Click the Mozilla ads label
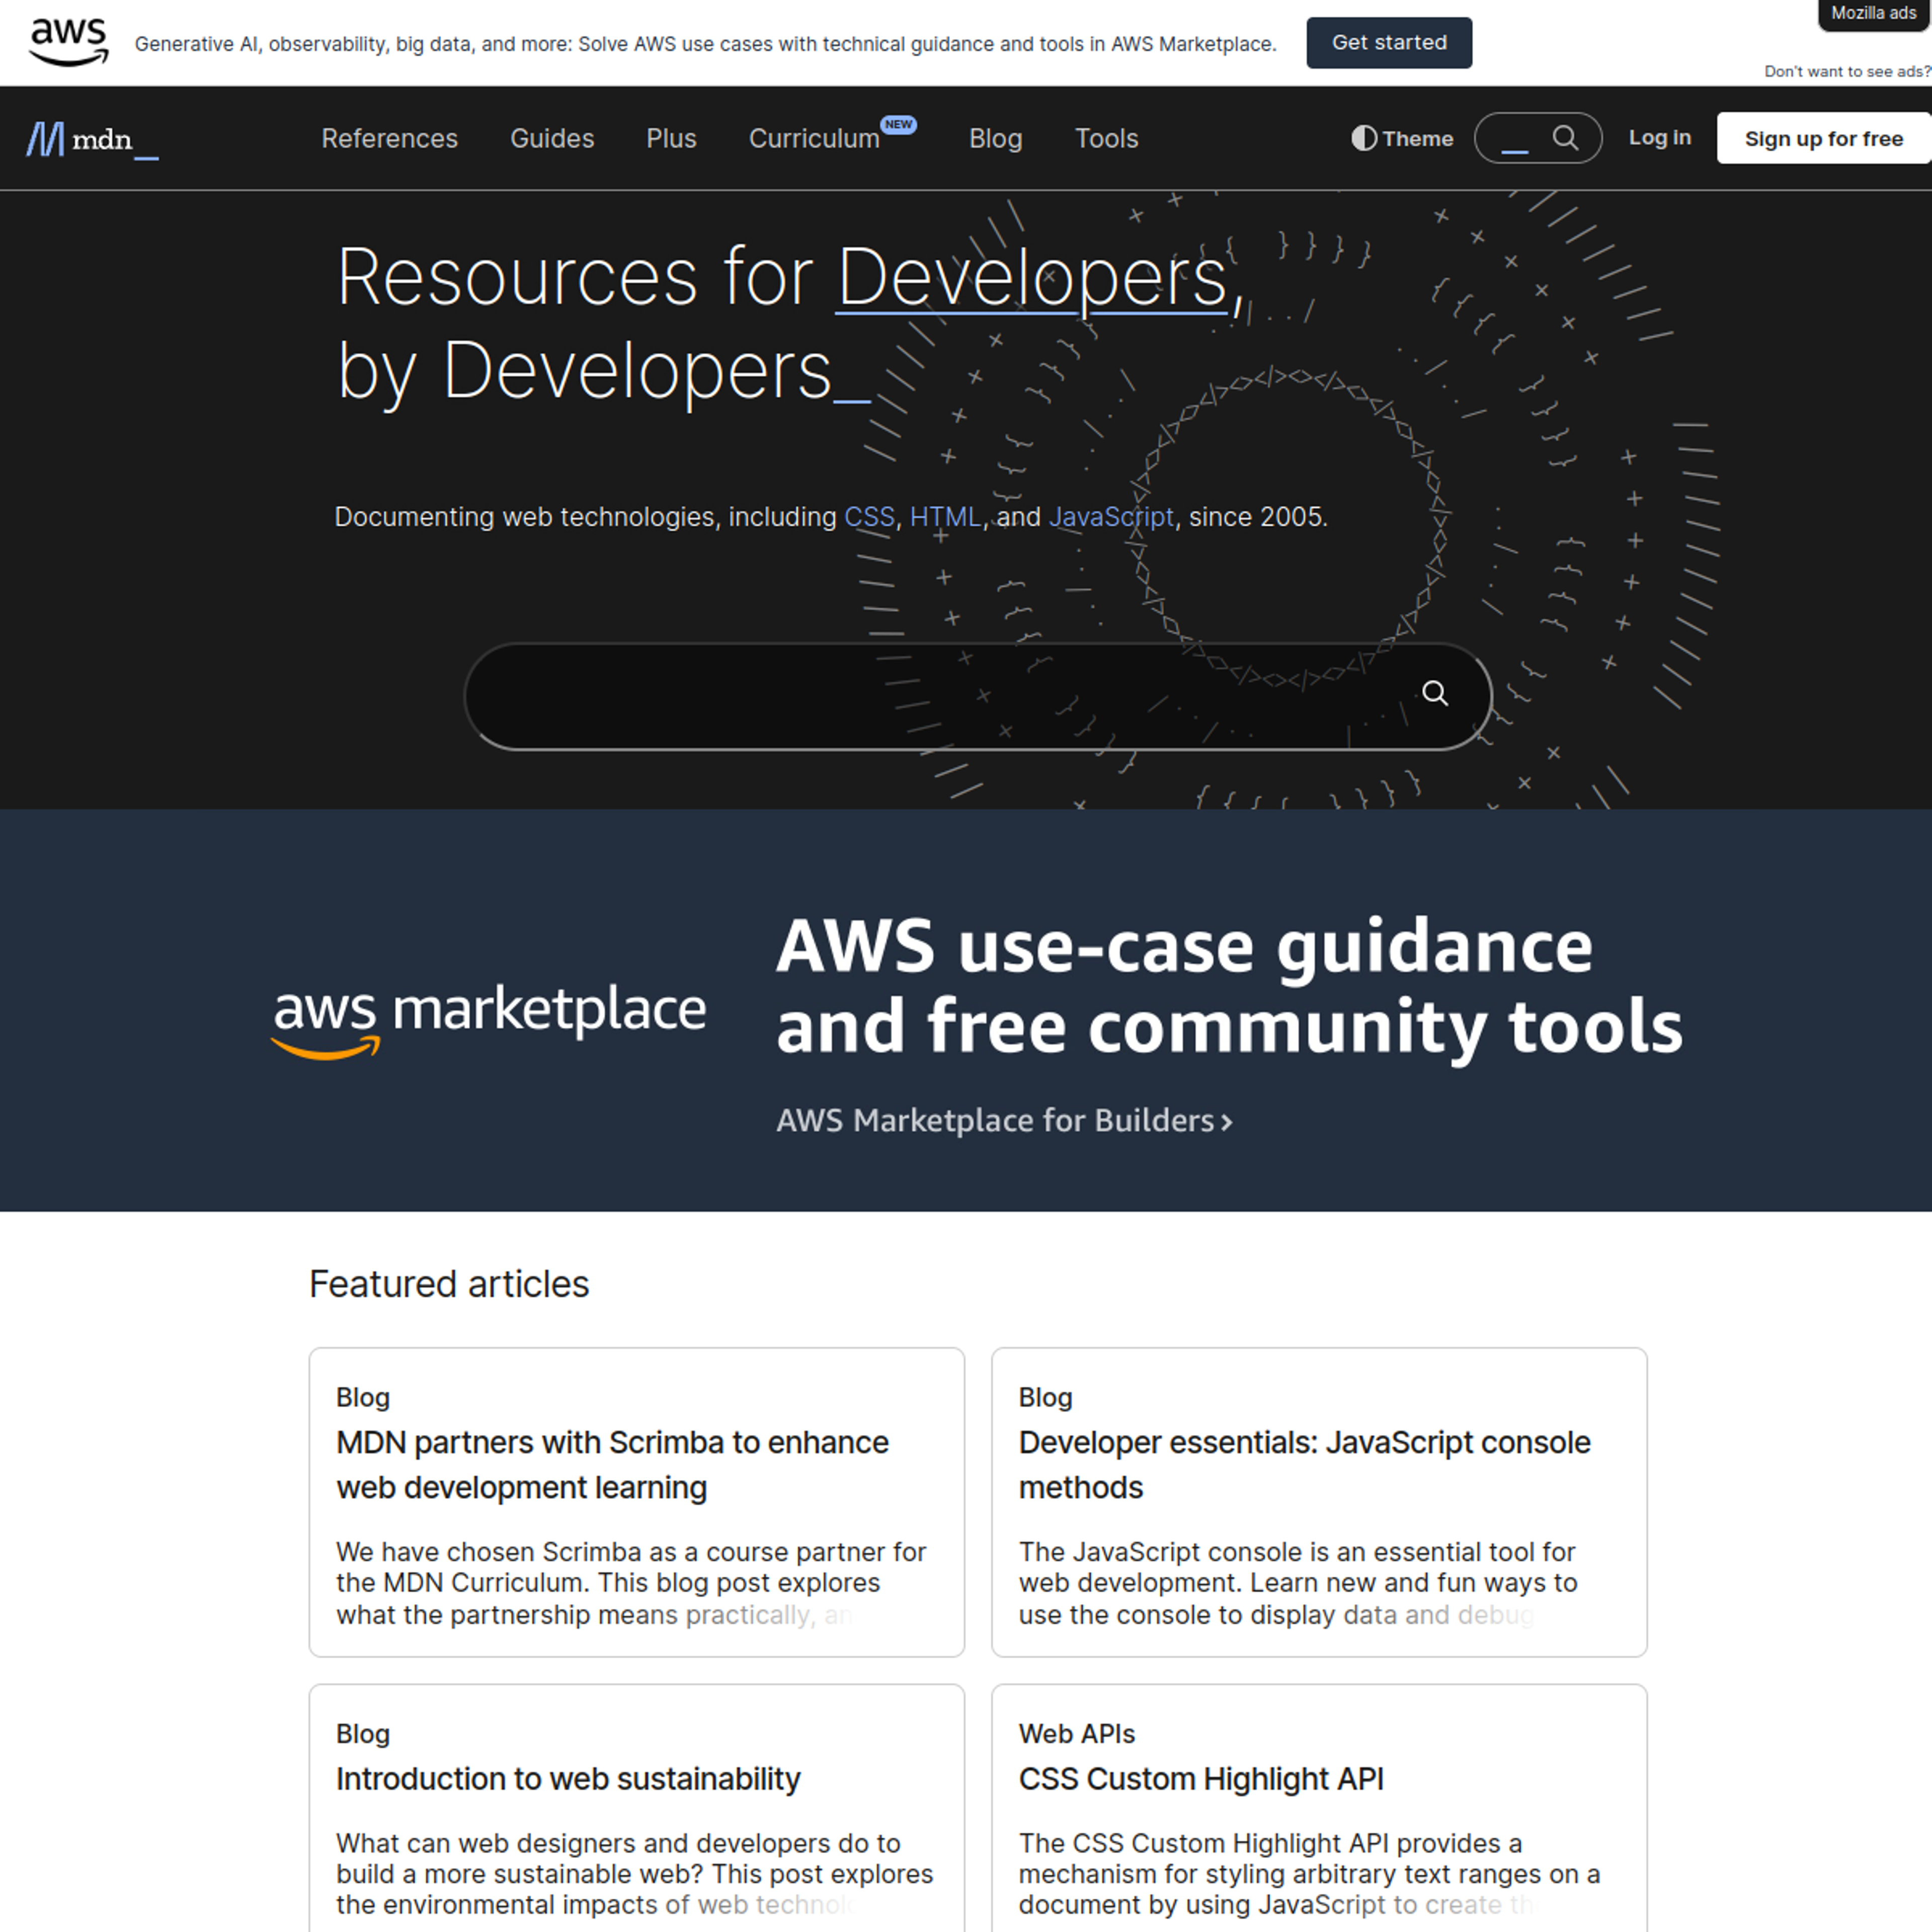 point(1873,13)
